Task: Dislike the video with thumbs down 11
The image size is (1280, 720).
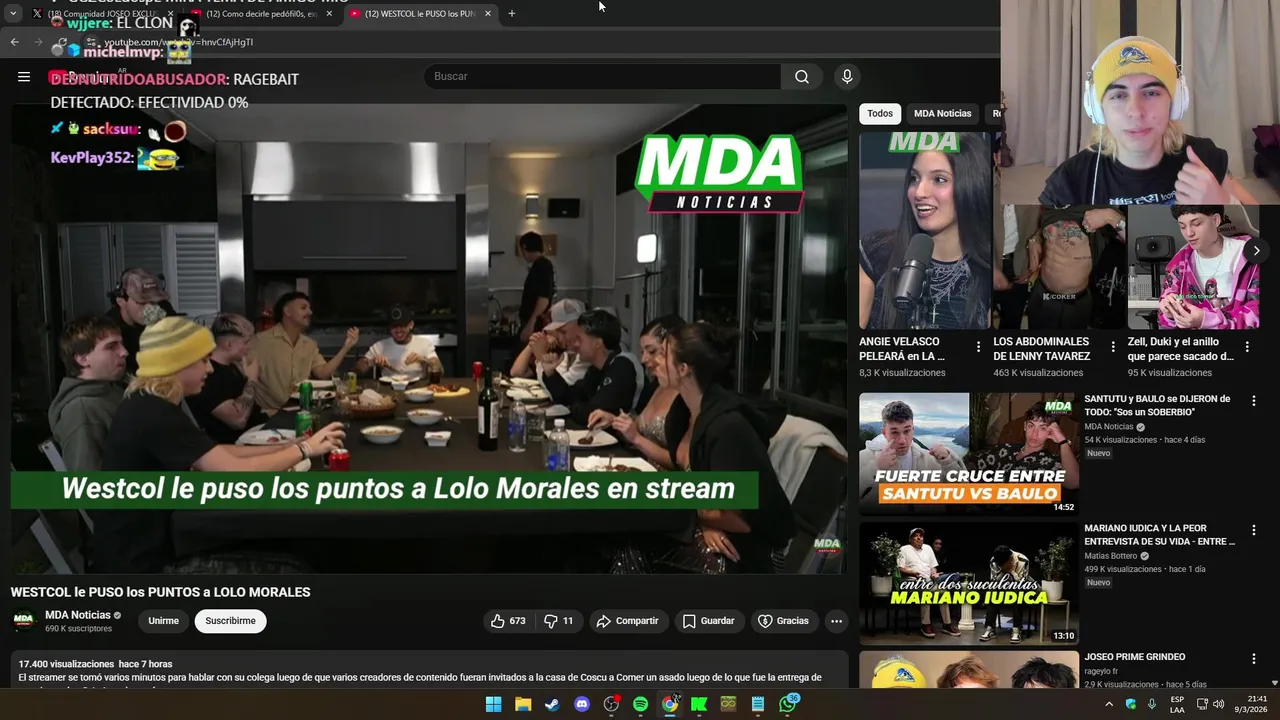Action: (558, 621)
